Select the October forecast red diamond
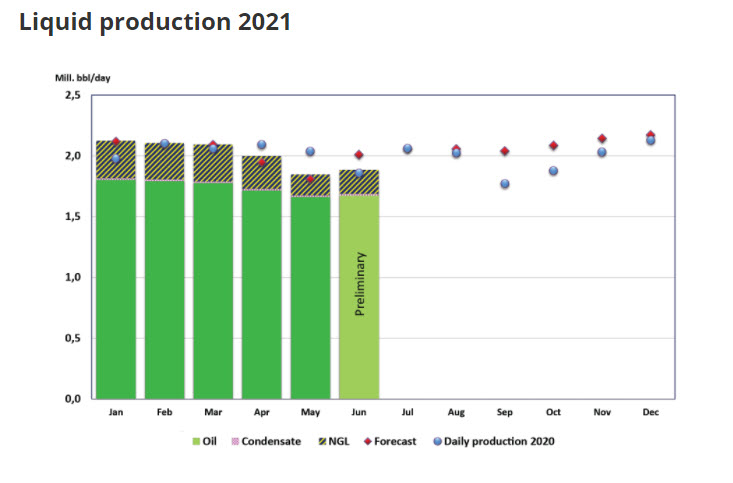This screenshot has height=483, width=733. click(553, 146)
